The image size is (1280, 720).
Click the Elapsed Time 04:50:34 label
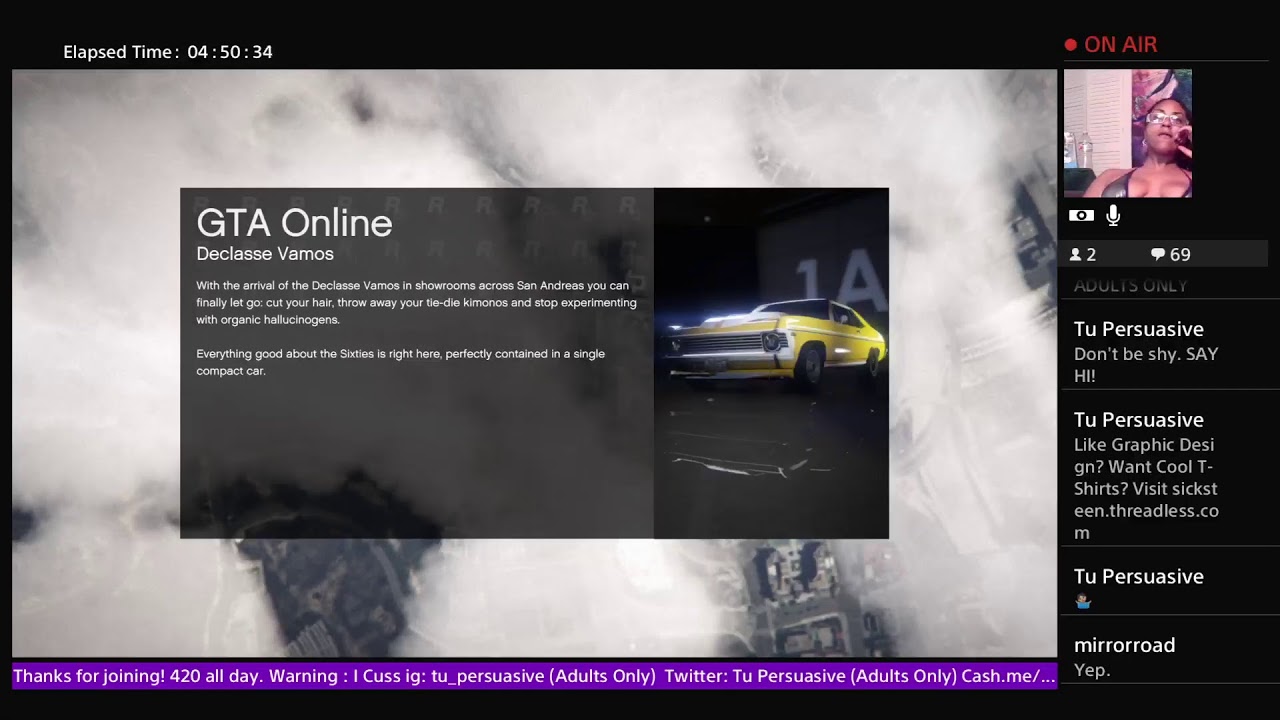[168, 52]
